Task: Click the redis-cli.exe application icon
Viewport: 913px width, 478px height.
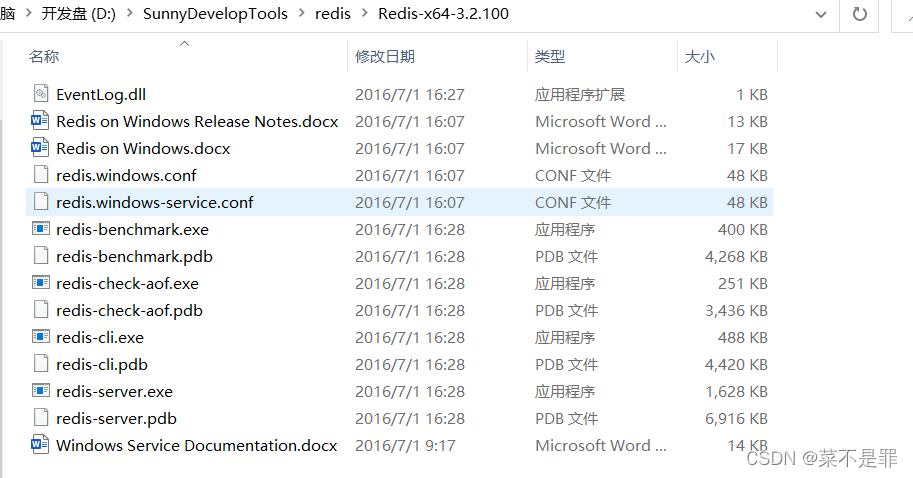Action: pos(41,337)
